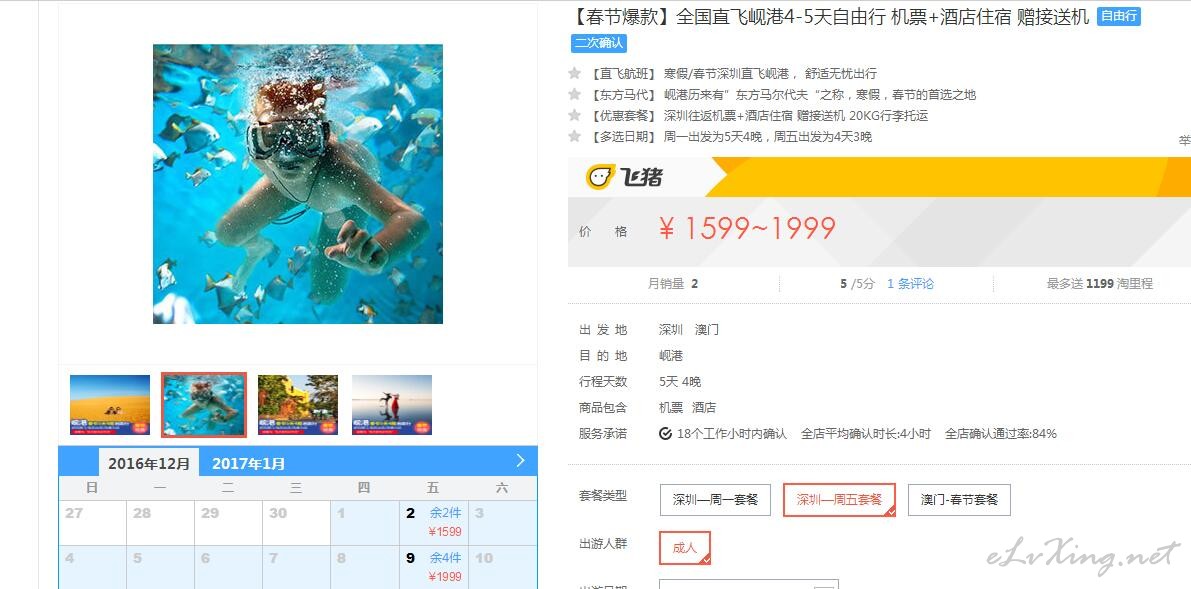The width and height of the screenshot is (1191, 589).
Task: Click star icon beside 多选日期 highlight
Action: click(575, 137)
